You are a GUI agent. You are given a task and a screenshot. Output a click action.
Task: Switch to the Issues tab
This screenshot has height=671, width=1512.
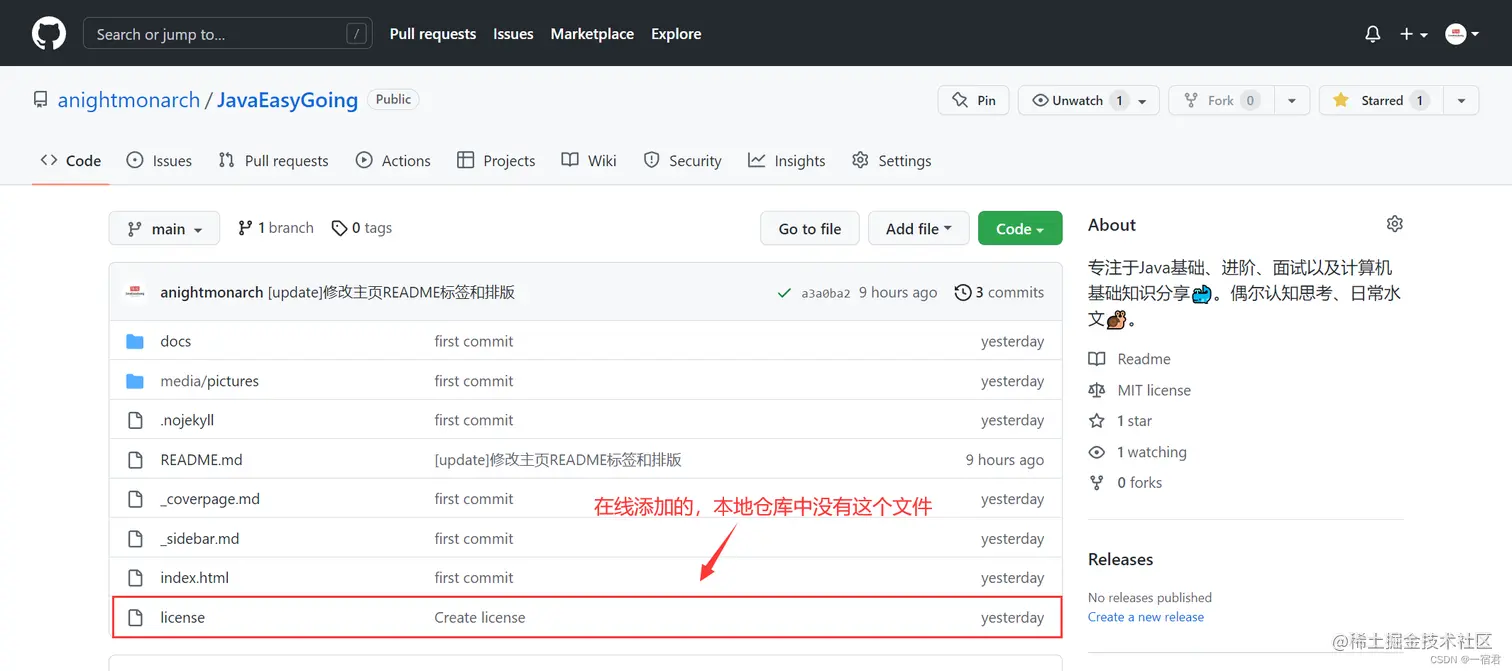(x=159, y=160)
